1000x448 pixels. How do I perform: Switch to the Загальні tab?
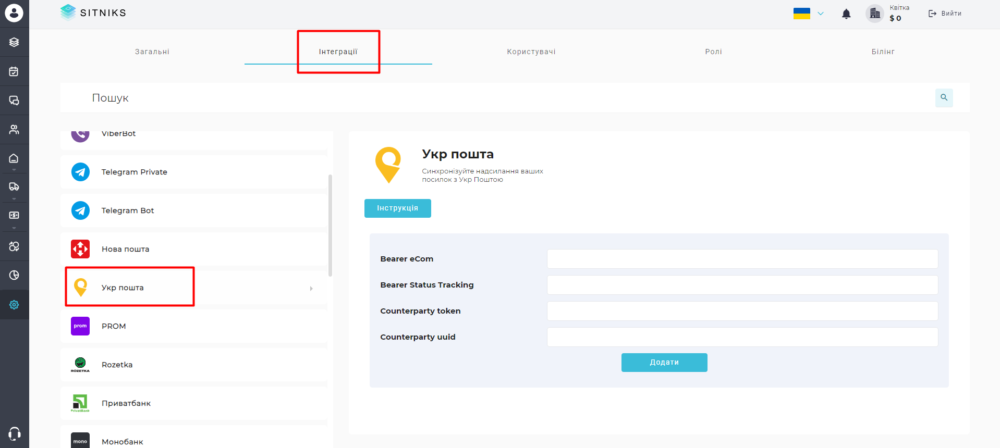[152, 51]
